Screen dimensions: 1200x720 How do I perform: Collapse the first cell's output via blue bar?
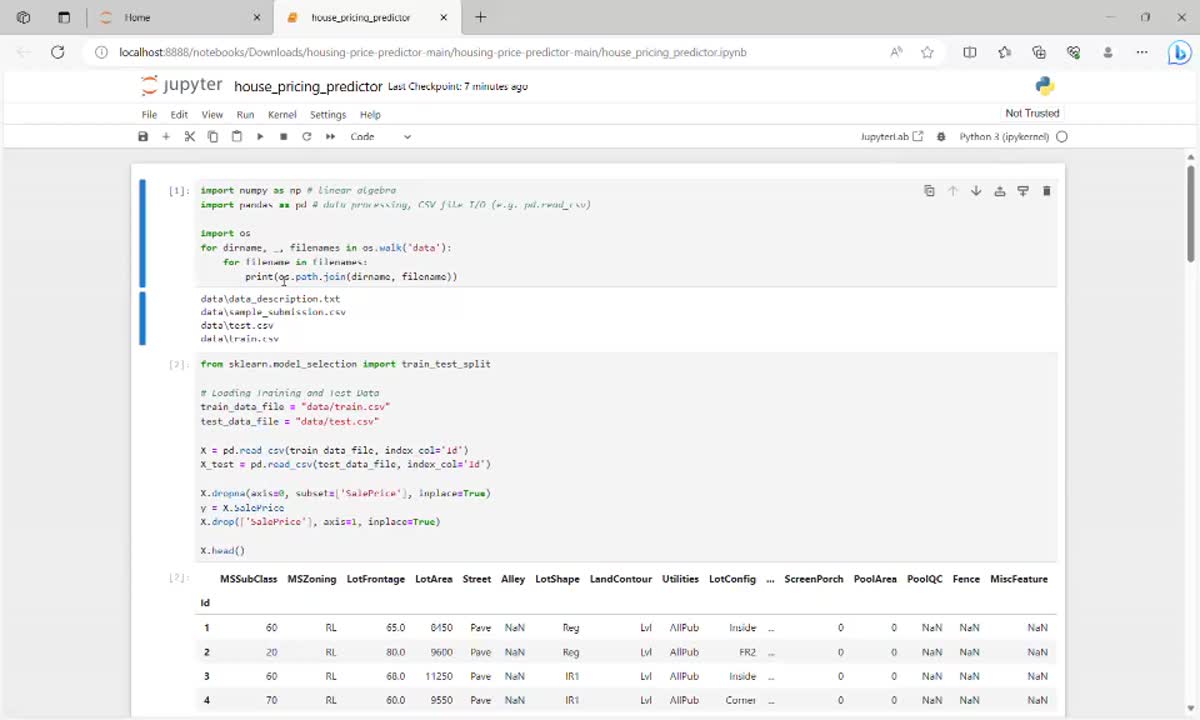[142, 318]
